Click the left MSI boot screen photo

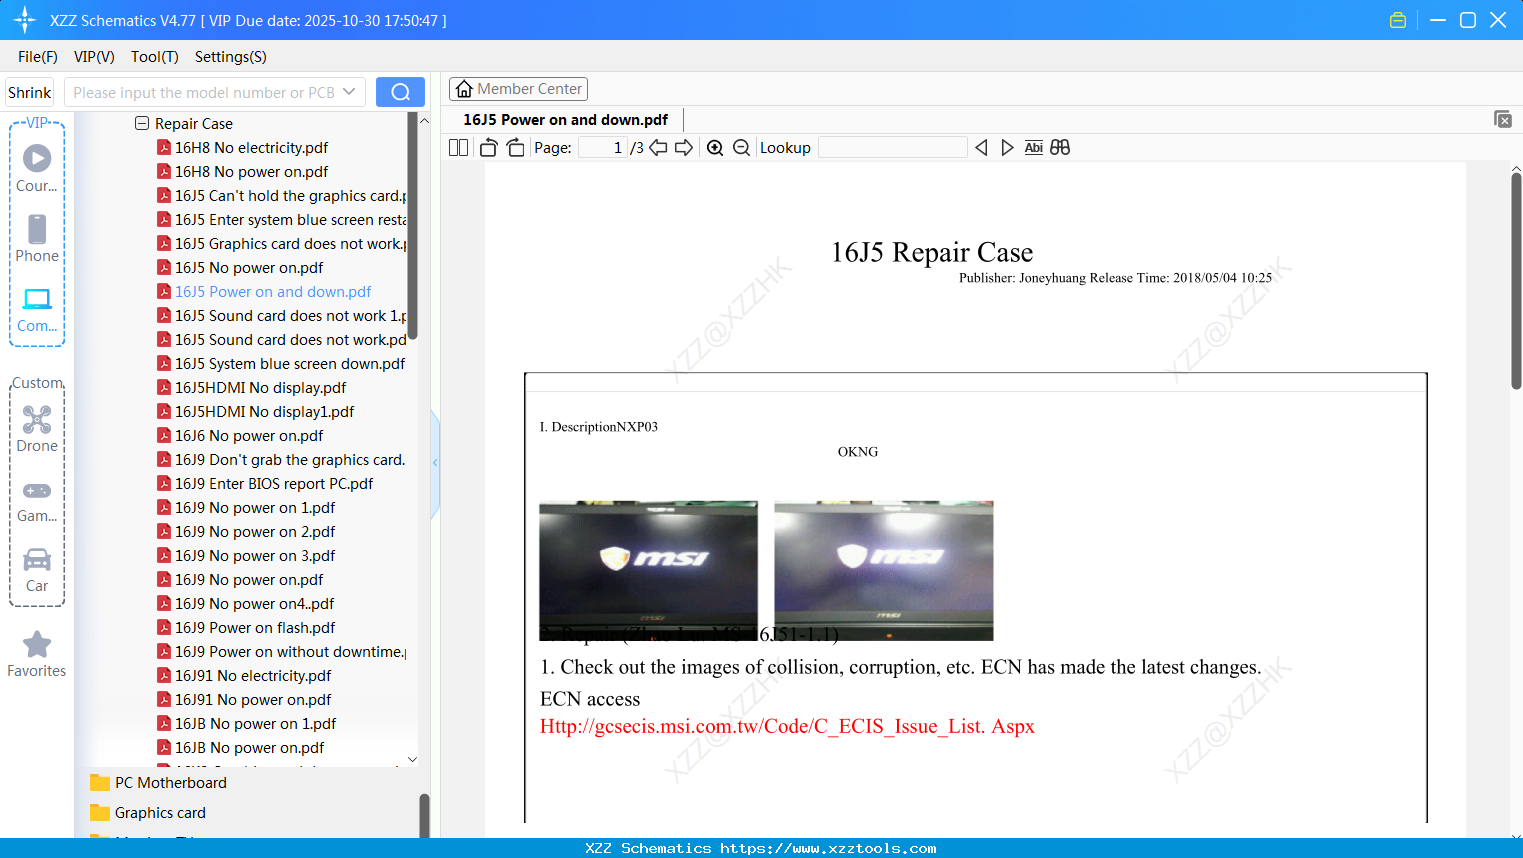coord(648,571)
